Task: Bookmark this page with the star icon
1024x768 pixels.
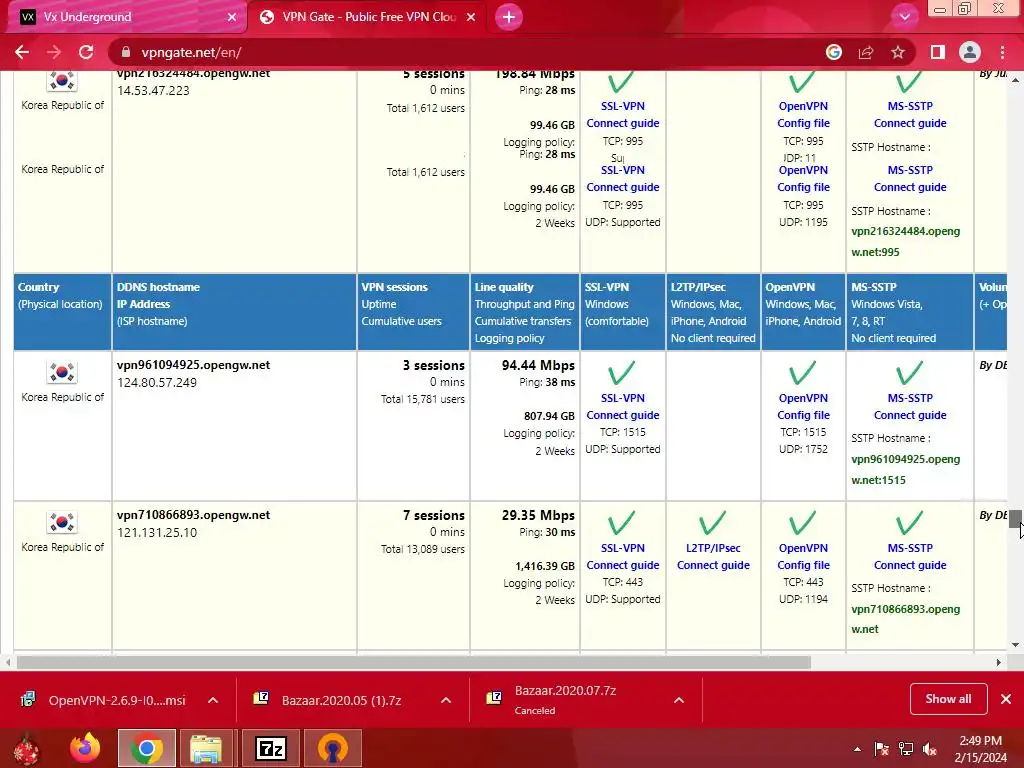Action: pos(898,52)
